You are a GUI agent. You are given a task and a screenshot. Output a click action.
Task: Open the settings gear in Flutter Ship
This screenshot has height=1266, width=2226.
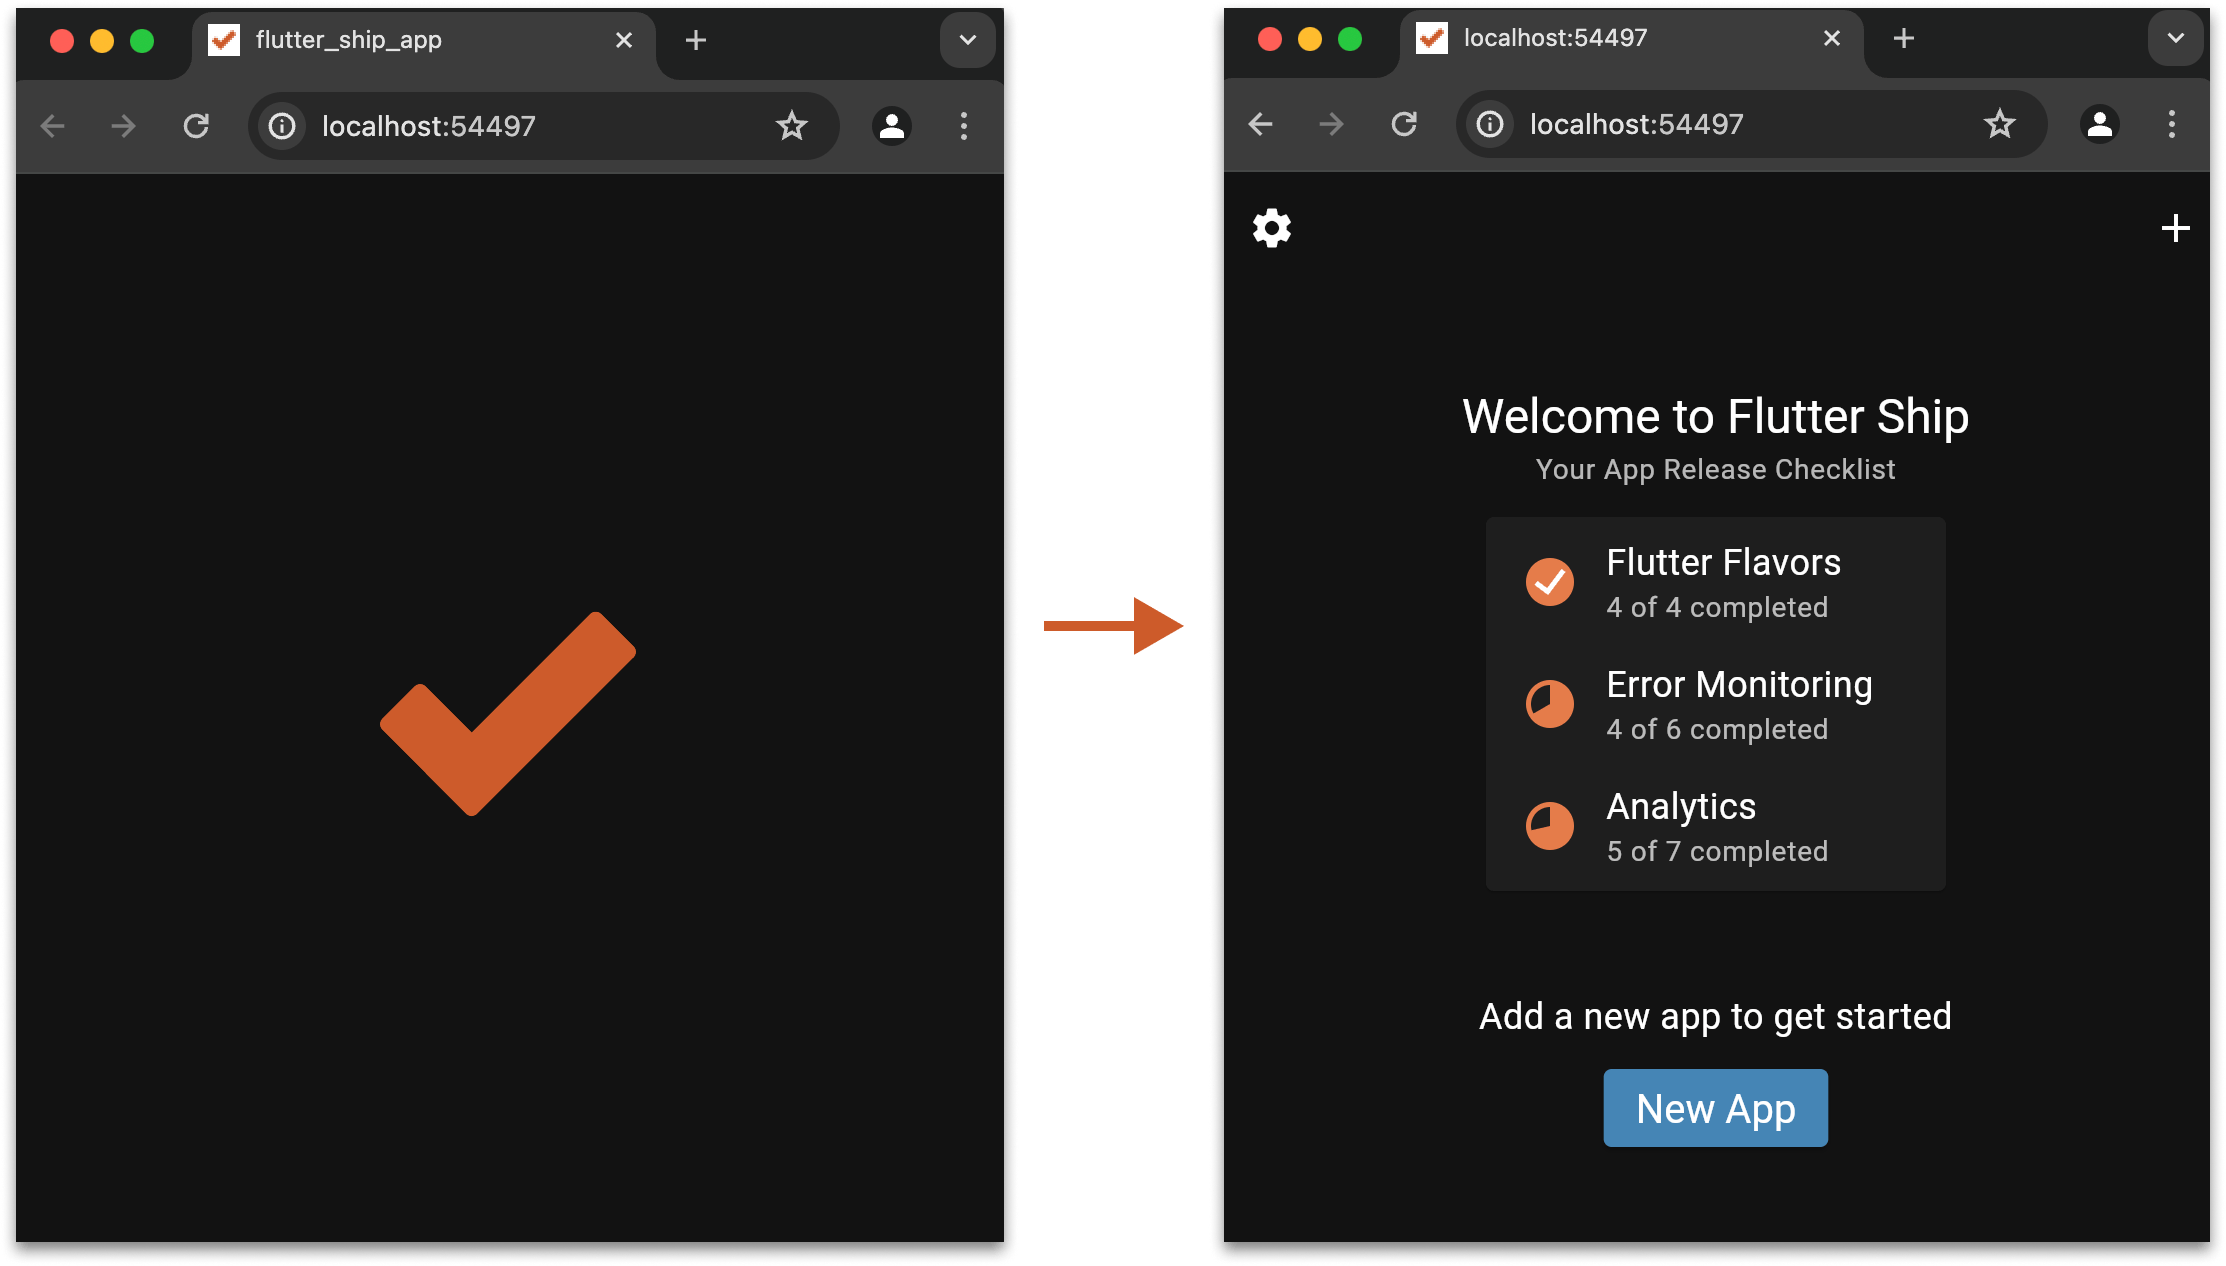(x=1271, y=228)
